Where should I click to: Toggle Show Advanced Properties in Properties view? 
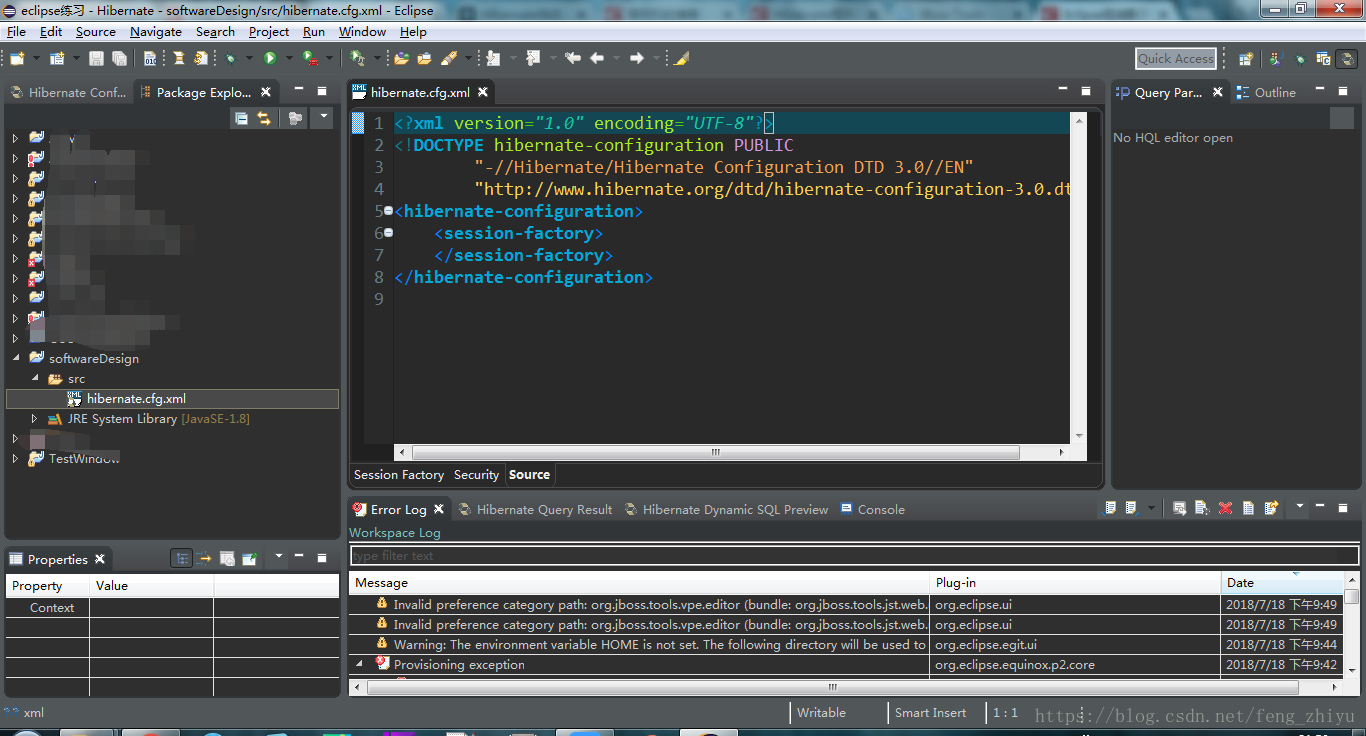204,558
